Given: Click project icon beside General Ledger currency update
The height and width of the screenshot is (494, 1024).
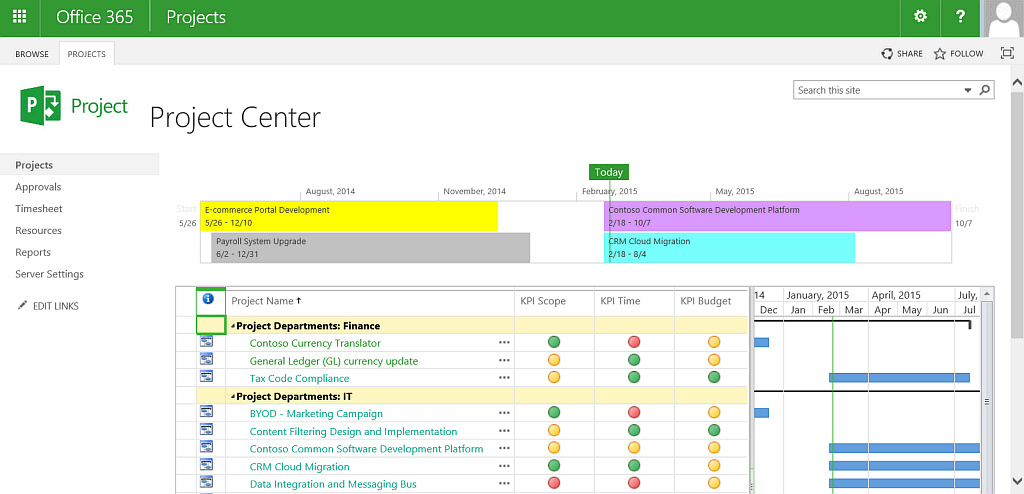Looking at the screenshot, I should click(207, 359).
